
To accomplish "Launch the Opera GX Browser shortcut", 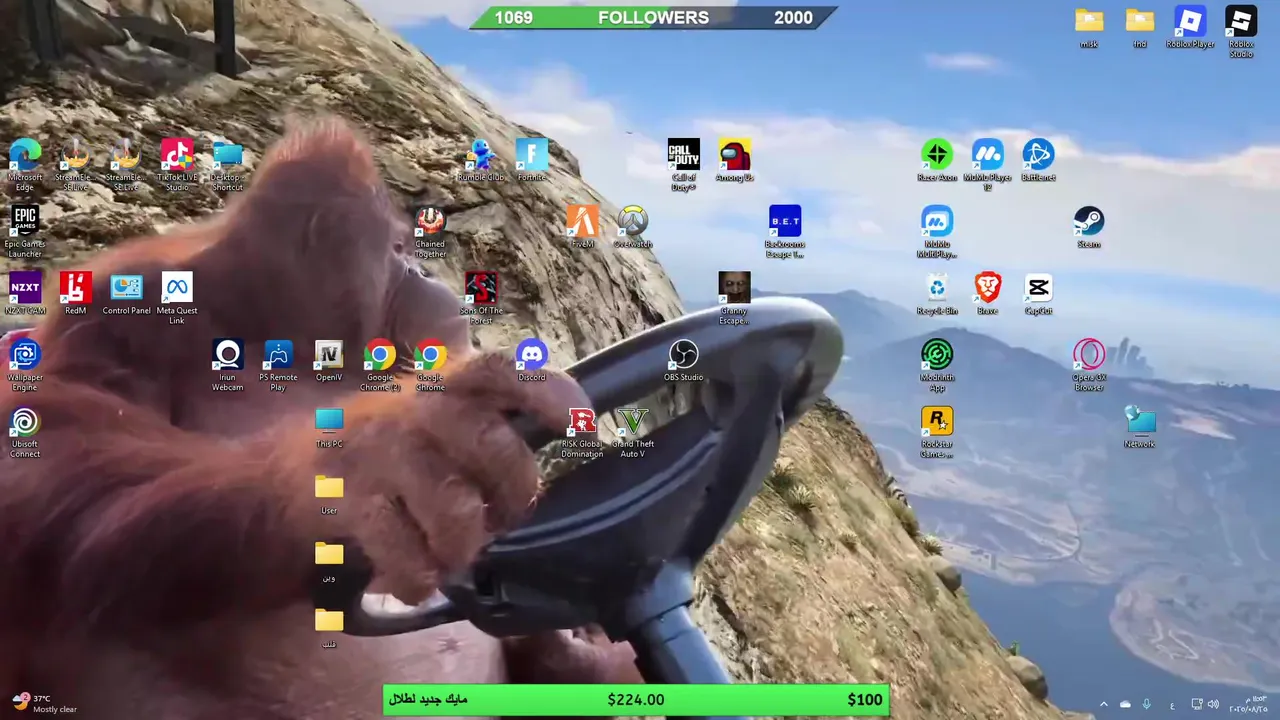I will point(1089,365).
